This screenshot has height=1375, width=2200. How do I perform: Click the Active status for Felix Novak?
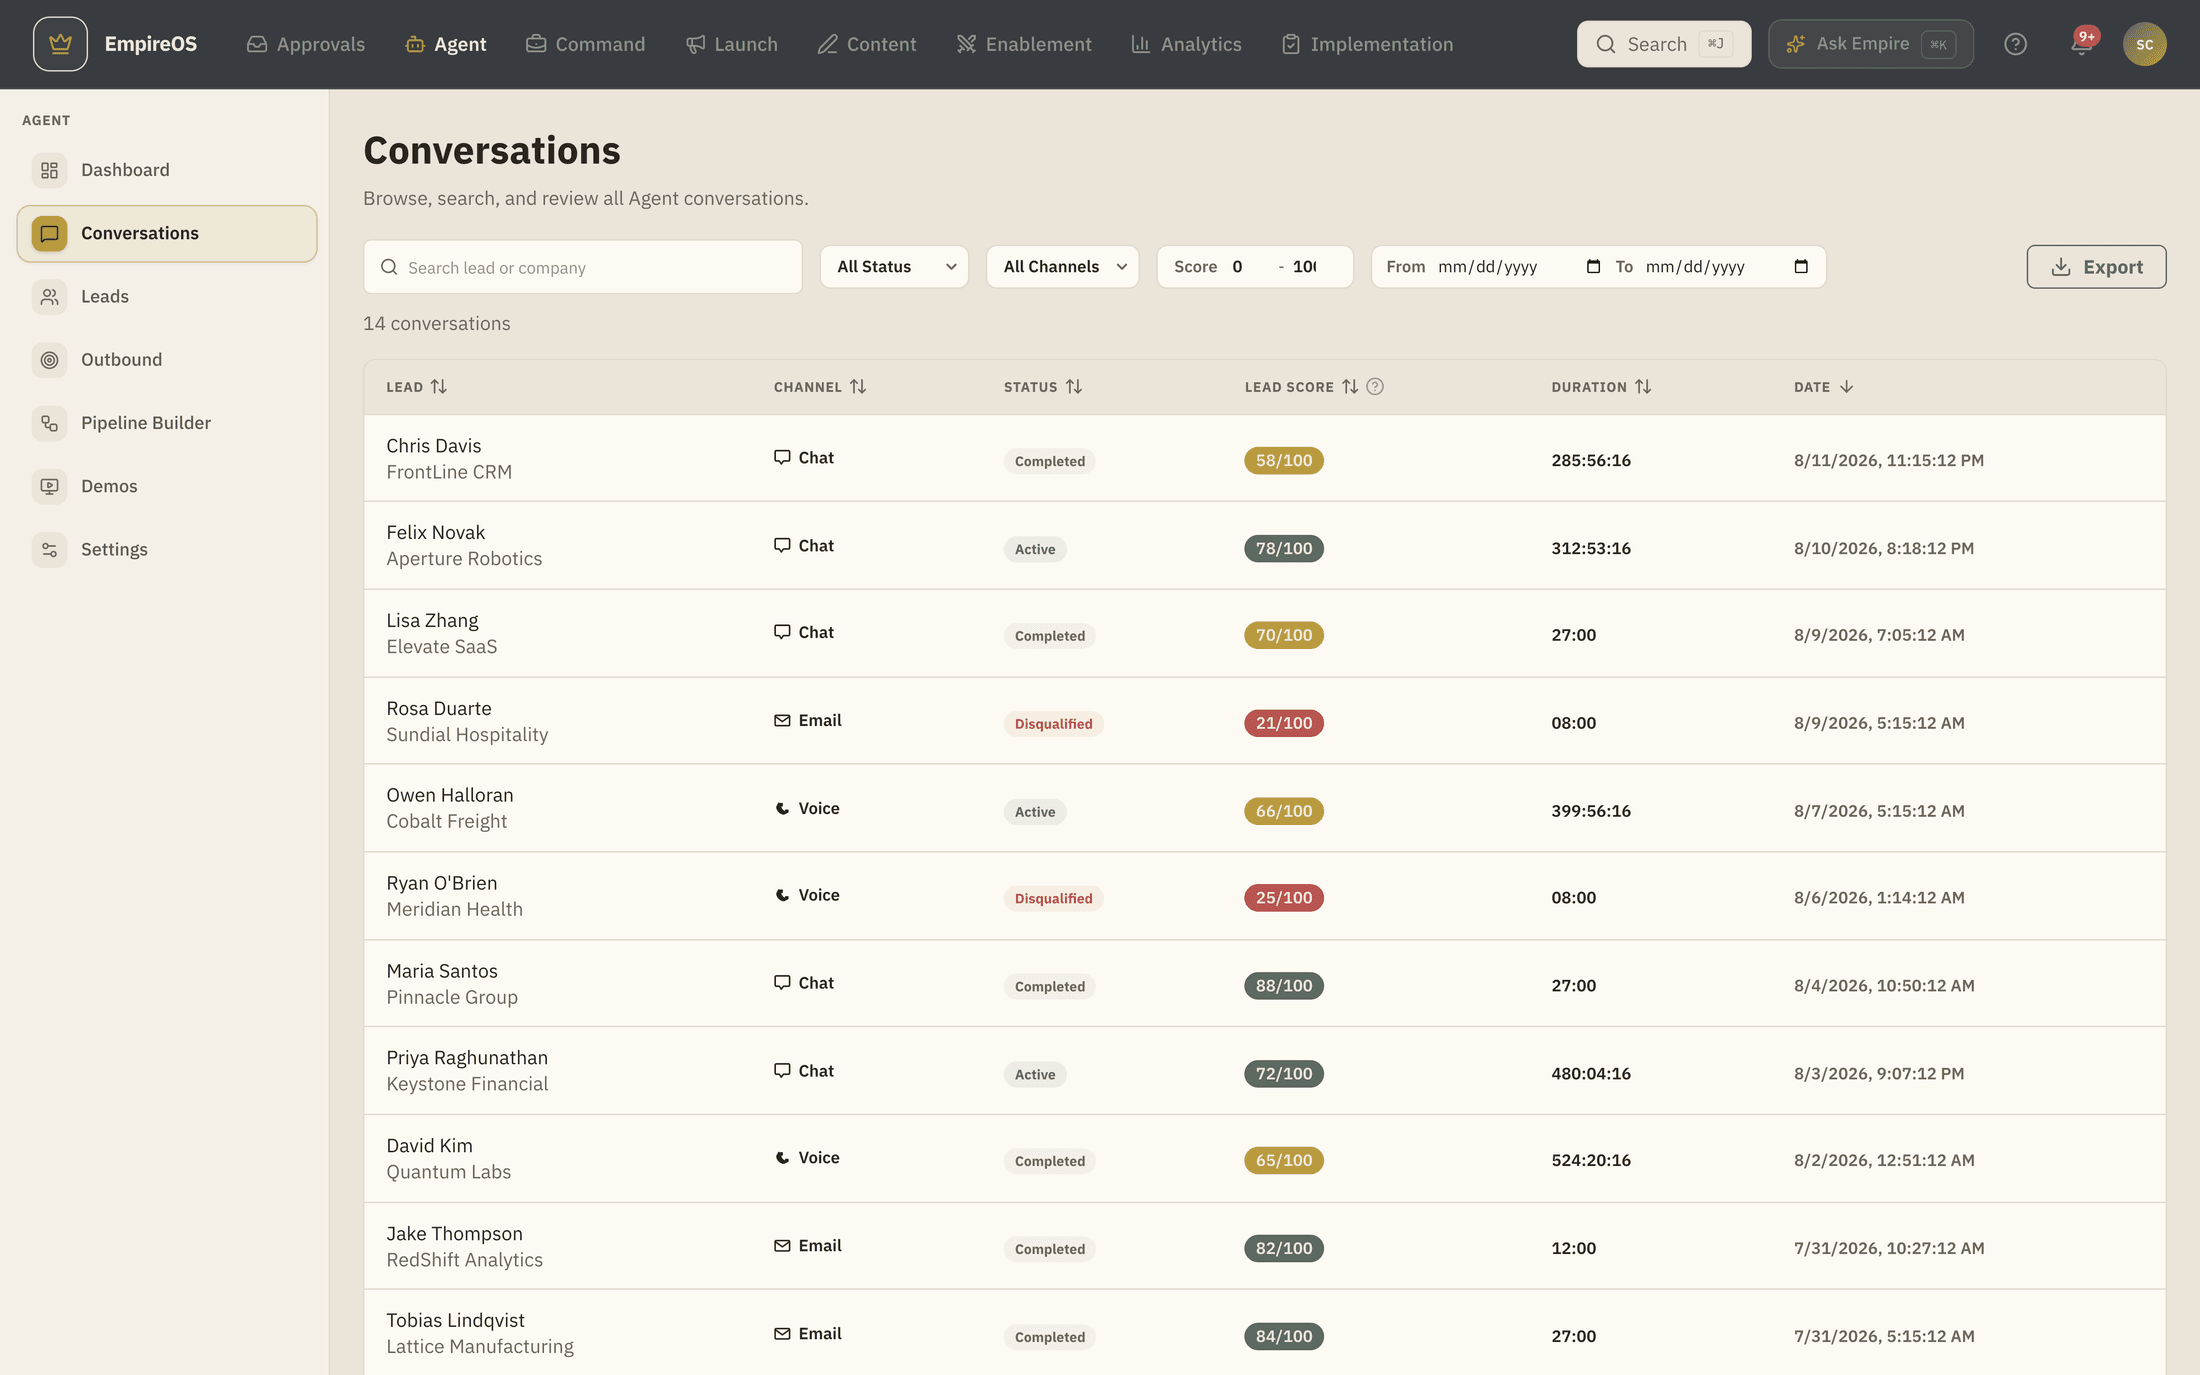click(1035, 549)
